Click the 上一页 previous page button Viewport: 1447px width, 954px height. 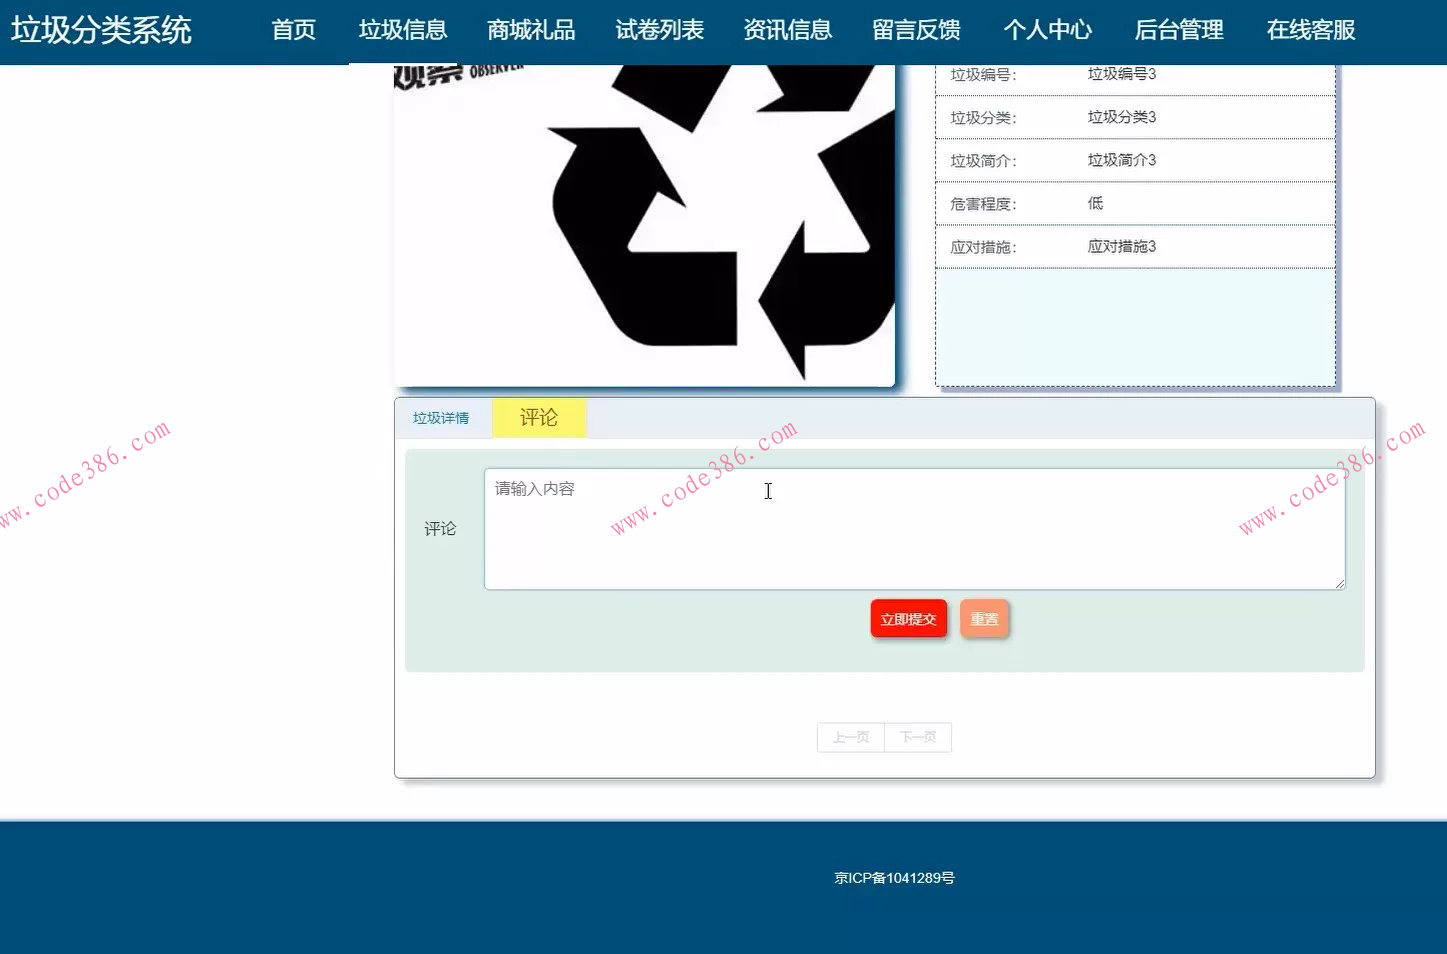(x=850, y=737)
